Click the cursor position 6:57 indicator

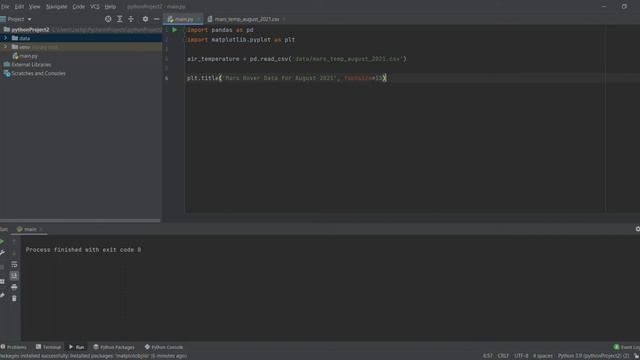[488, 356]
